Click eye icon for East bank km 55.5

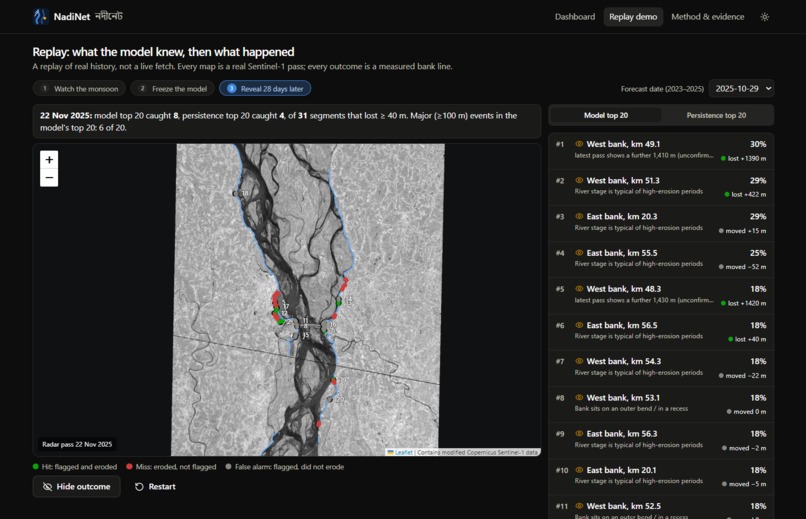[579, 253]
